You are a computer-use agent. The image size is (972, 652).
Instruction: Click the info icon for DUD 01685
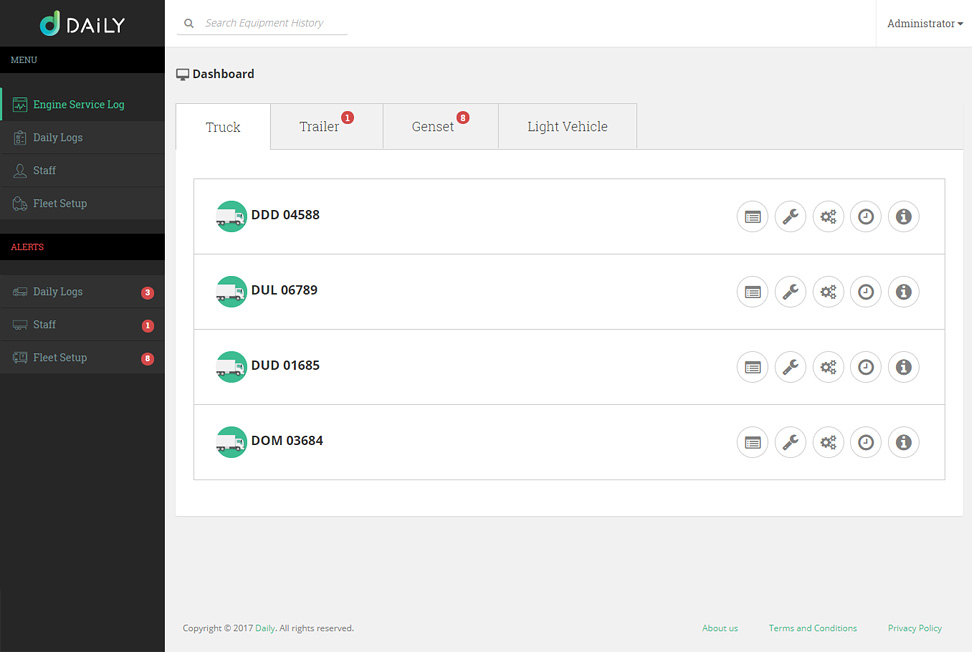(903, 367)
